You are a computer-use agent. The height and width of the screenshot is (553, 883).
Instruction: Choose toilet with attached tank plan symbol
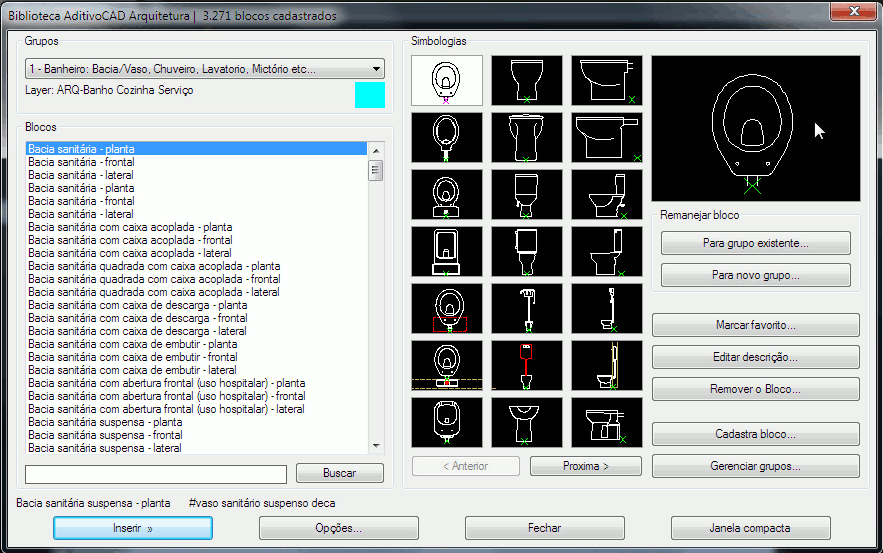(x=447, y=194)
